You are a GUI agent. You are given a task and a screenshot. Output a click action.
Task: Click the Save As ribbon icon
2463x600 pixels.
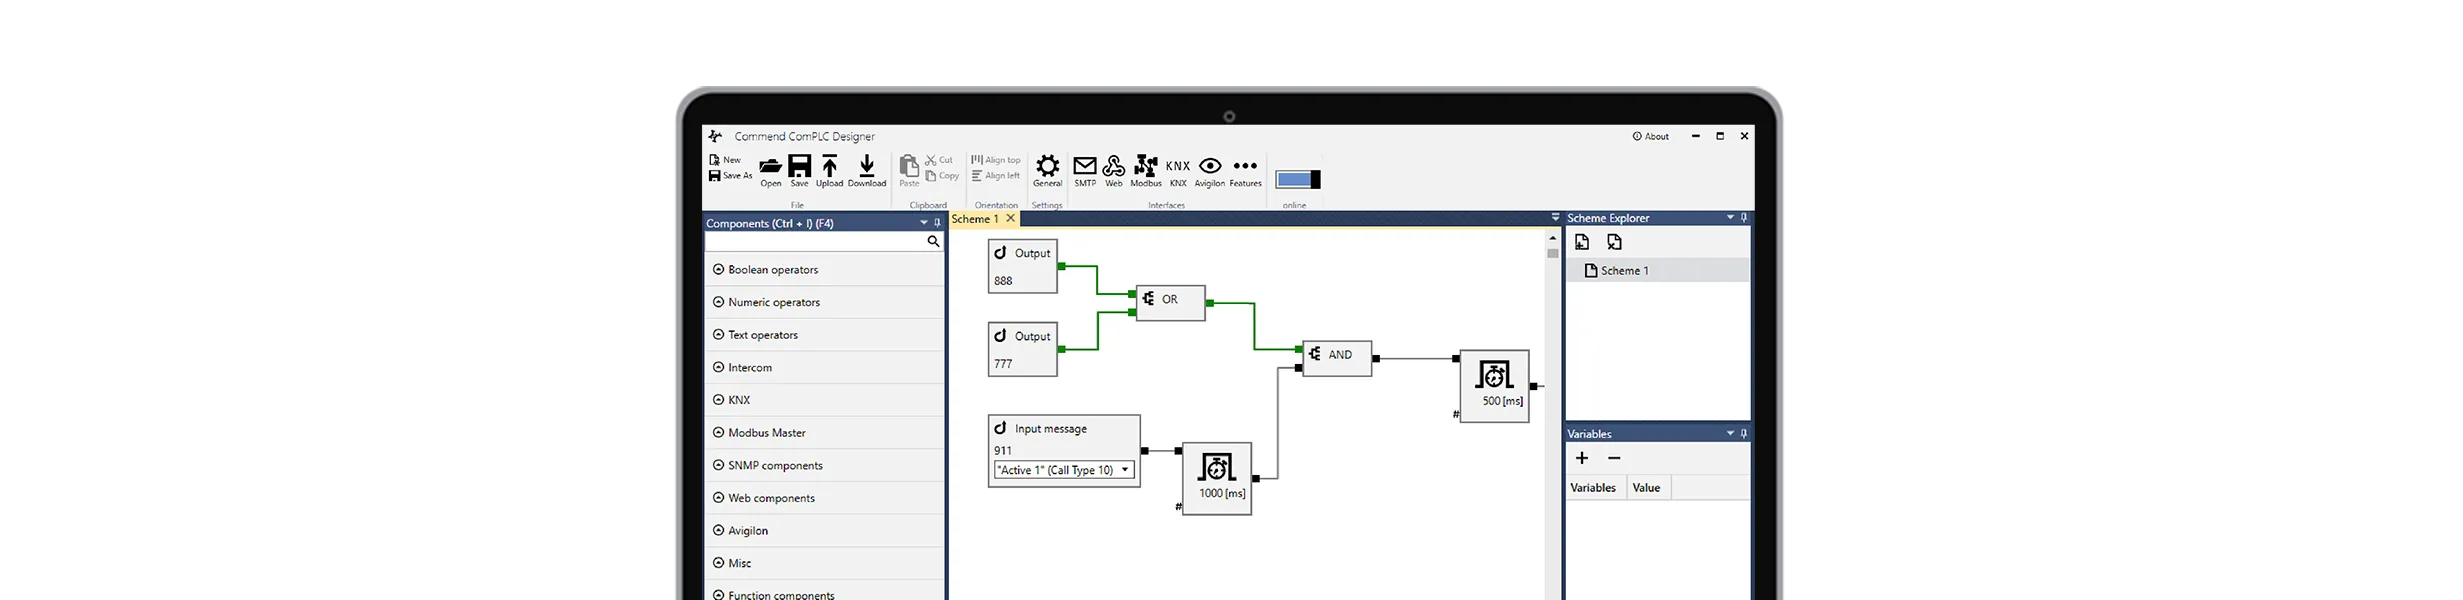[x=714, y=176]
